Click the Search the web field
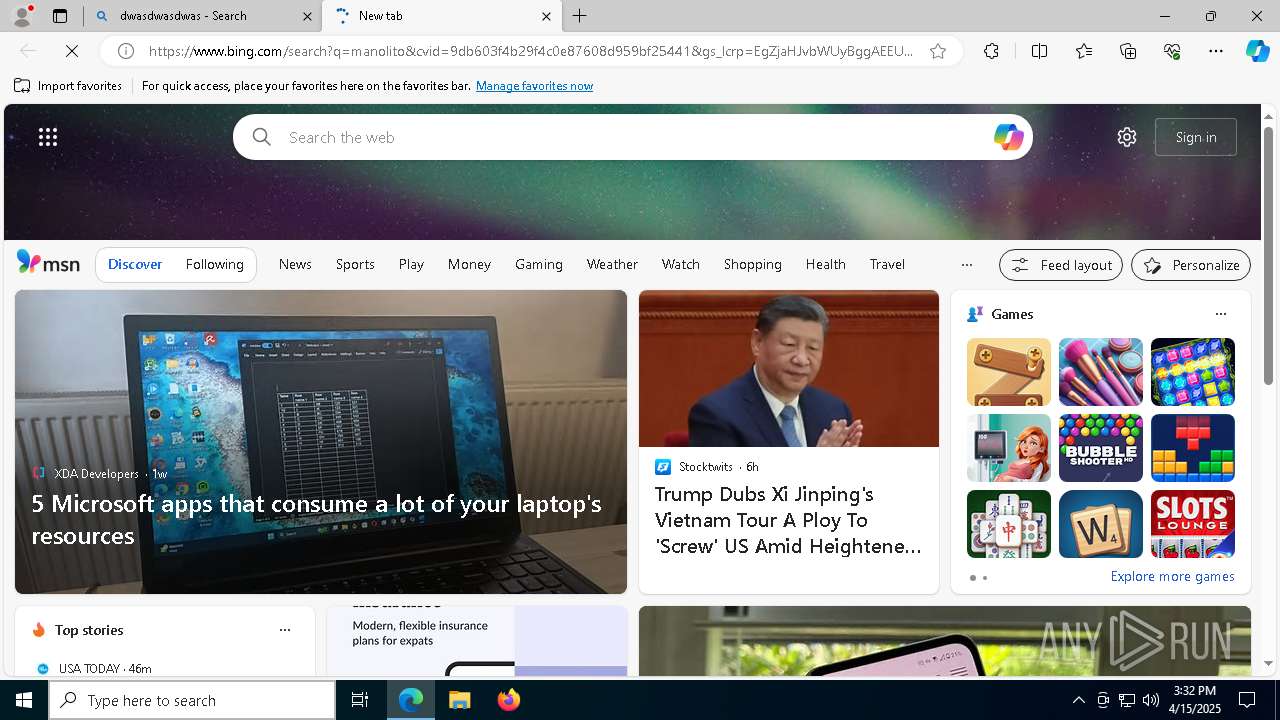Image resolution: width=1280 pixels, height=720 pixels. click(x=633, y=137)
